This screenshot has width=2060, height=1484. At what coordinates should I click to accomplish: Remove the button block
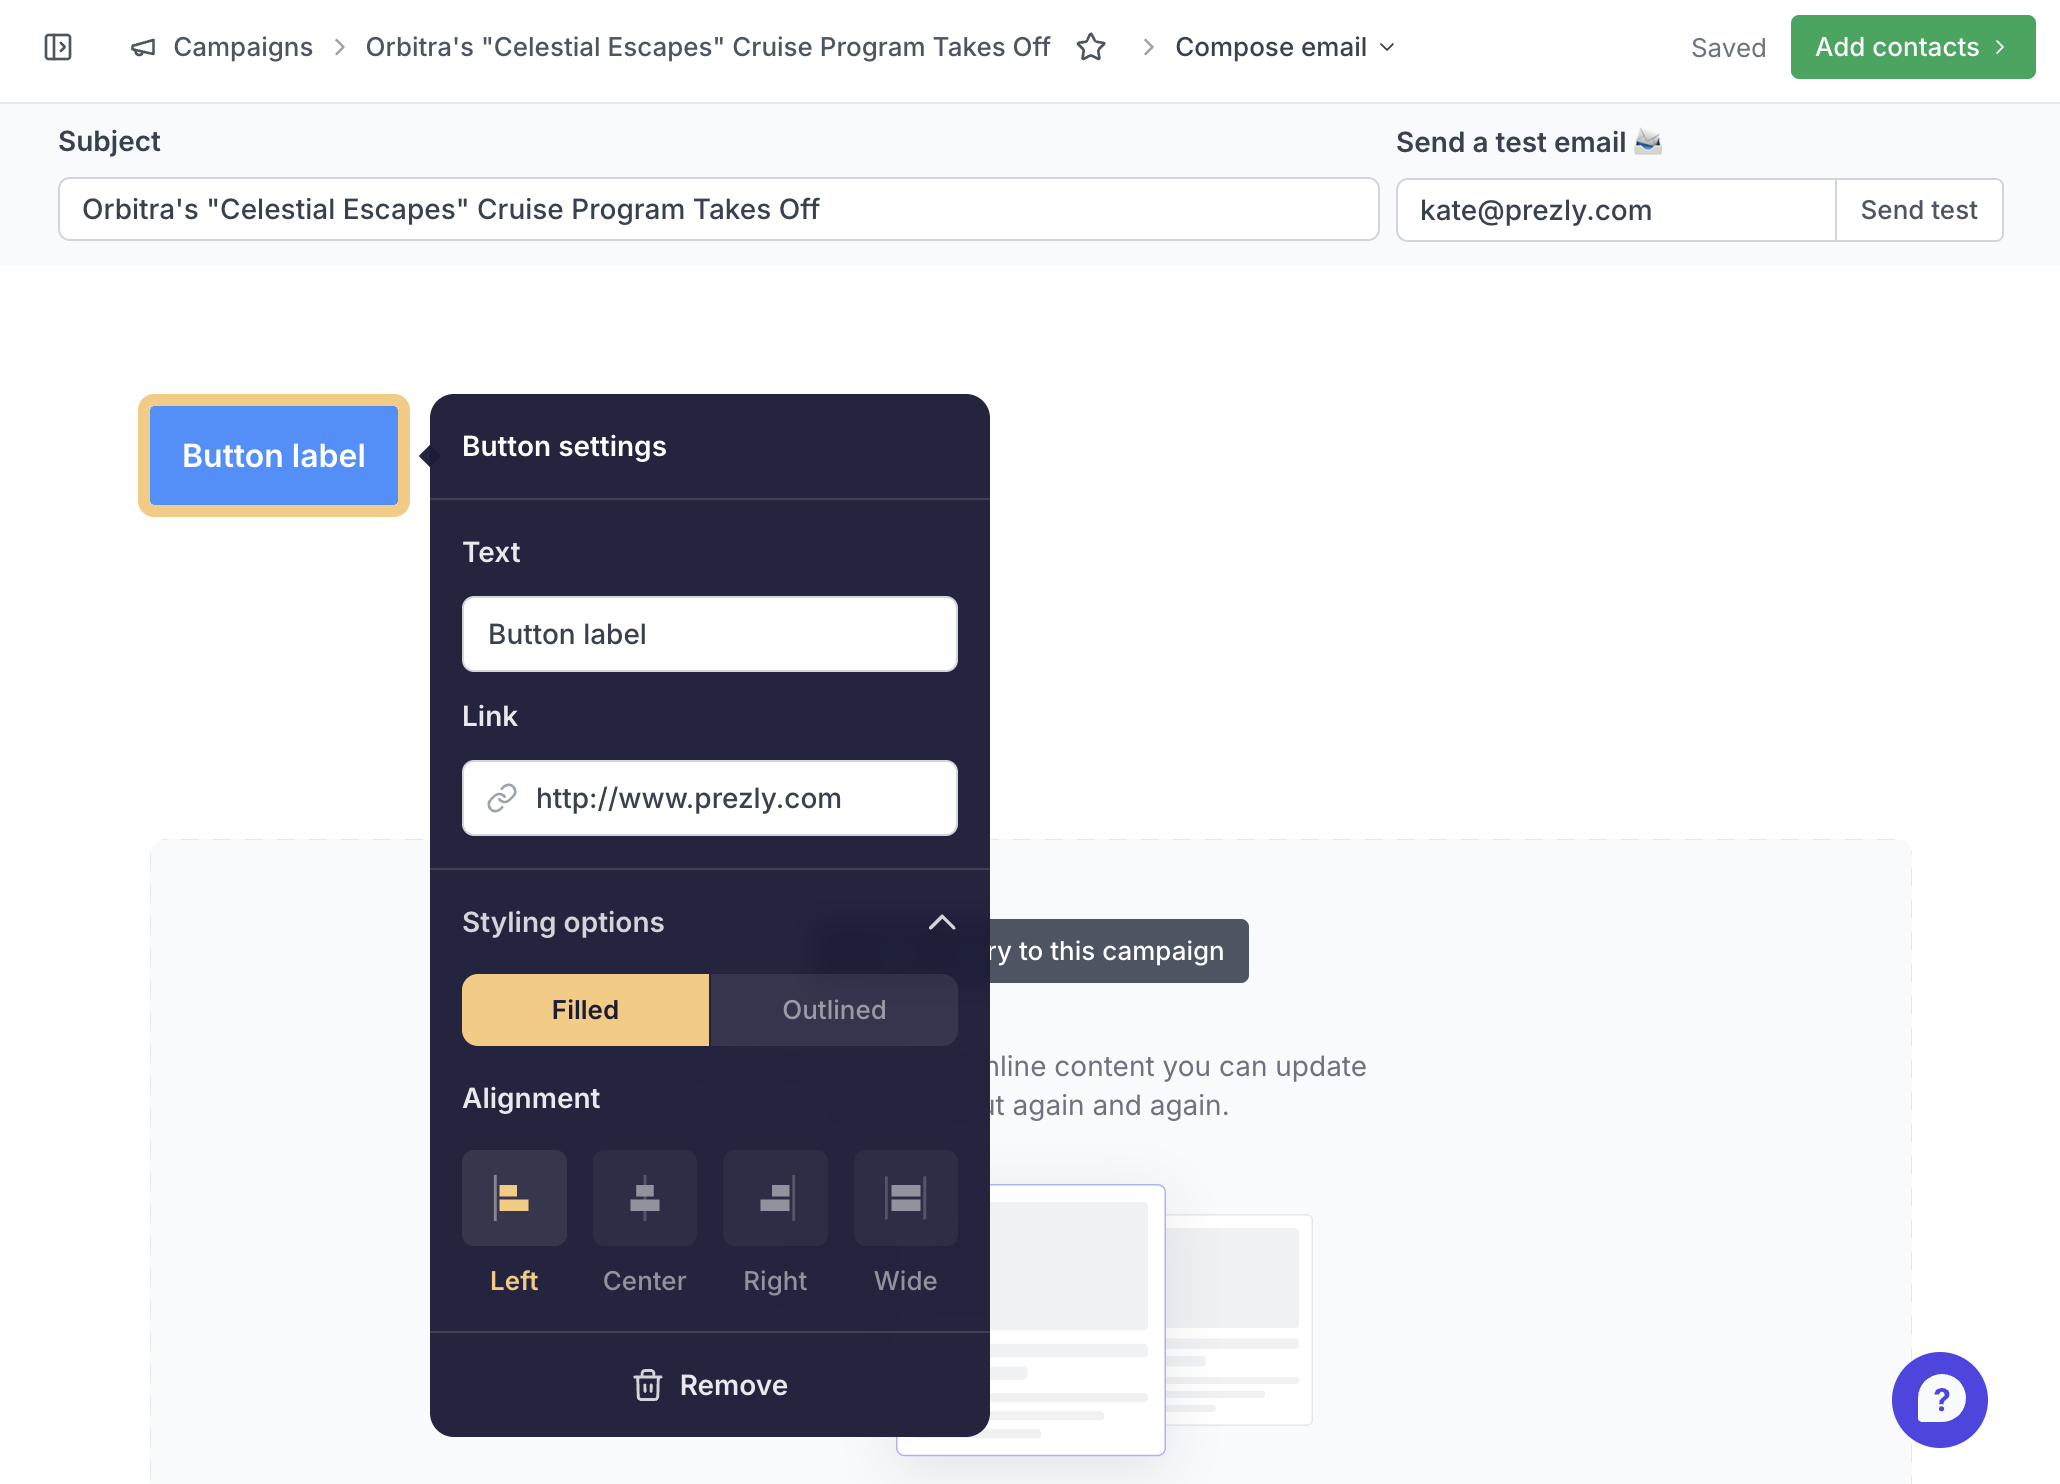[x=710, y=1385]
